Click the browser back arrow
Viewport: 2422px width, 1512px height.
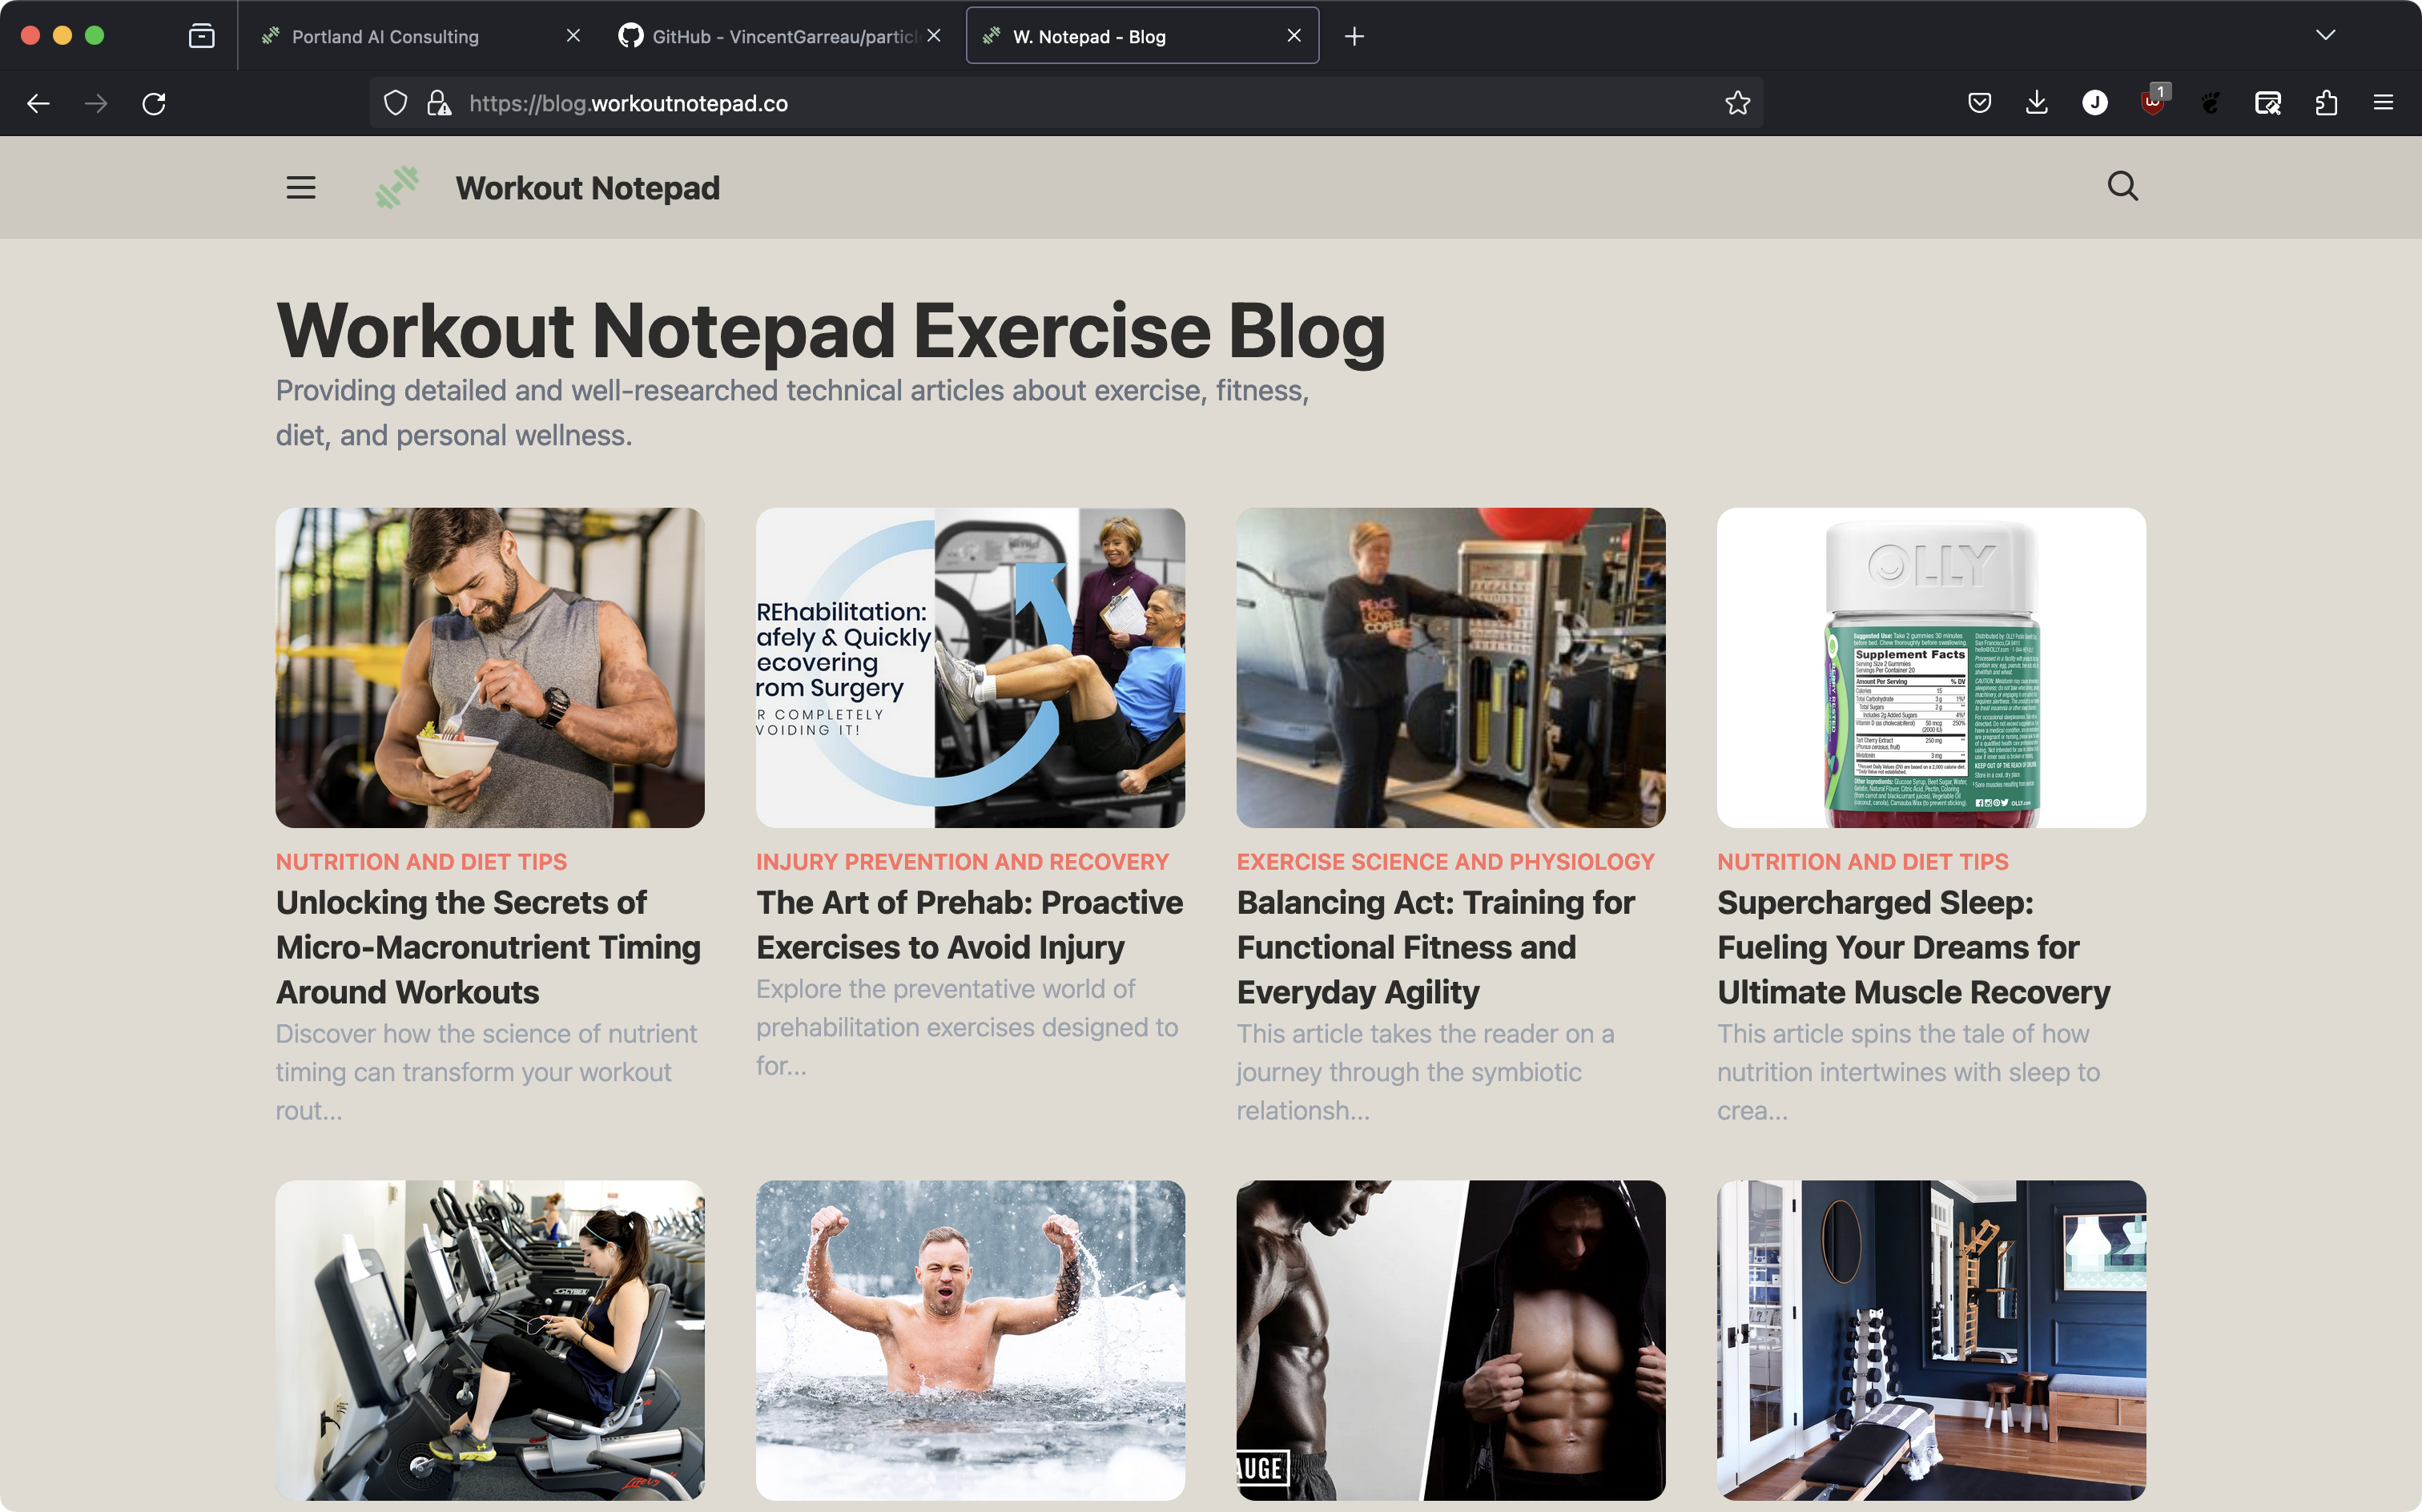(38, 103)
